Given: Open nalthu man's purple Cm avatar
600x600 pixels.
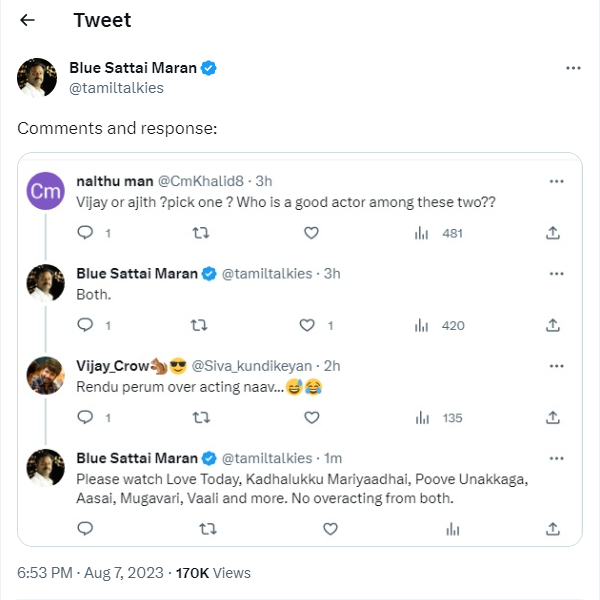Looking at the screenshot, I should (43, 190).
